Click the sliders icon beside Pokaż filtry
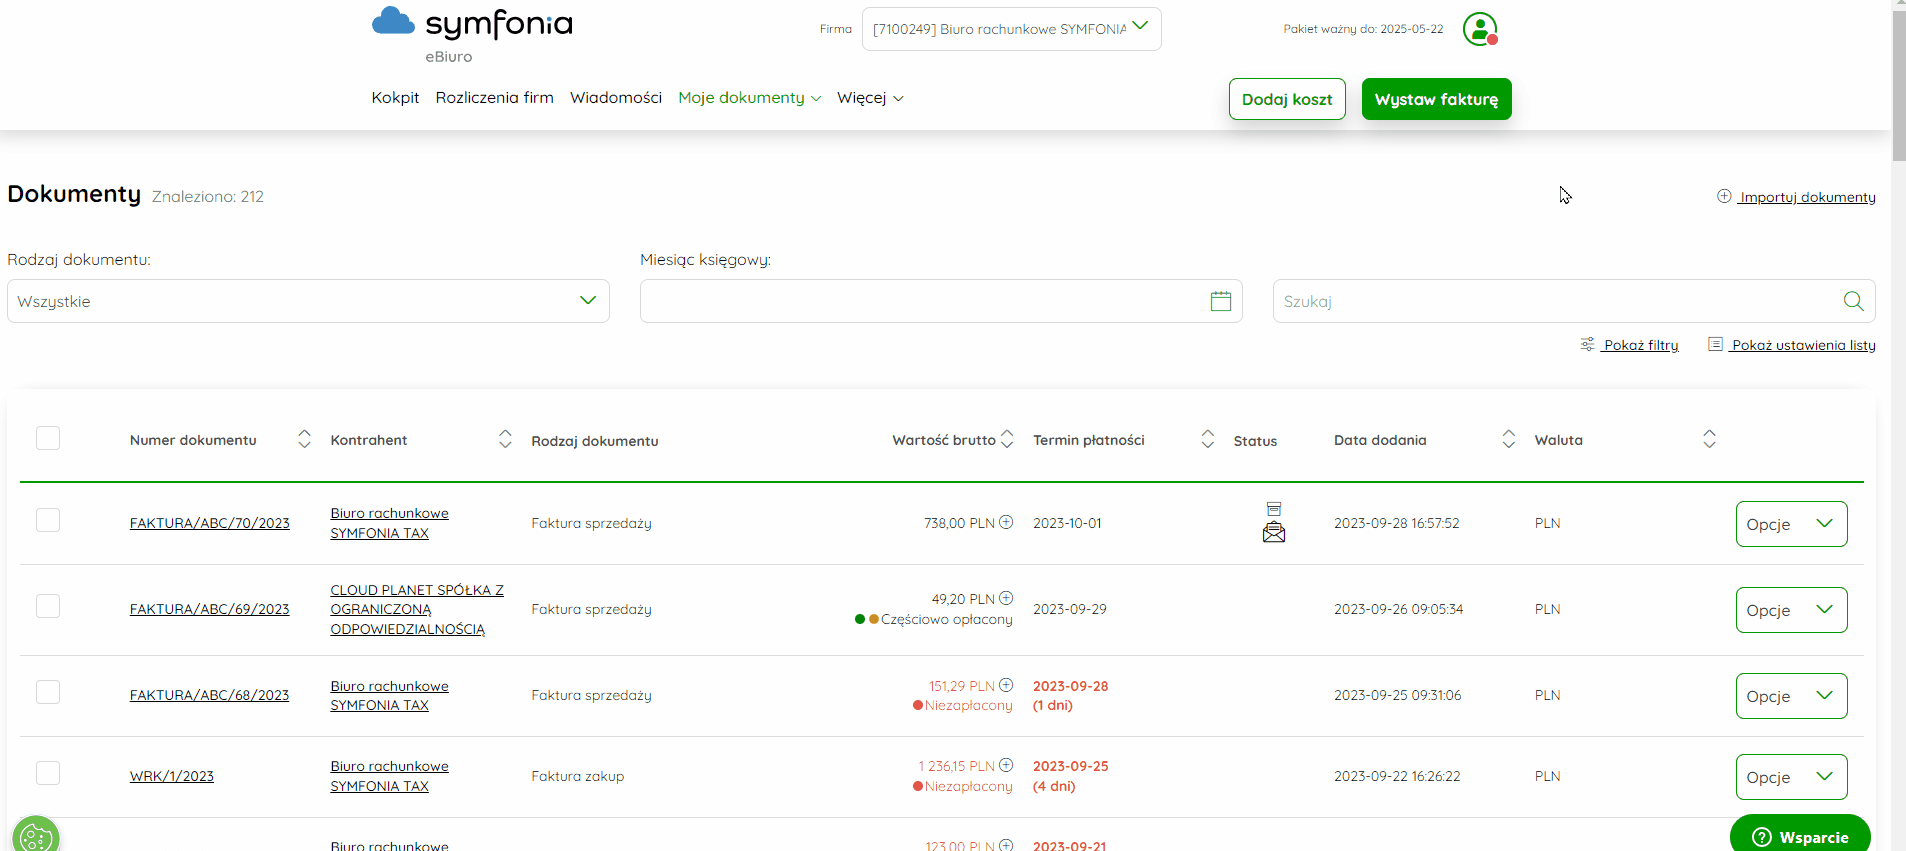The width and height of the screenshot is (1906, 851). pos(1587,344)
